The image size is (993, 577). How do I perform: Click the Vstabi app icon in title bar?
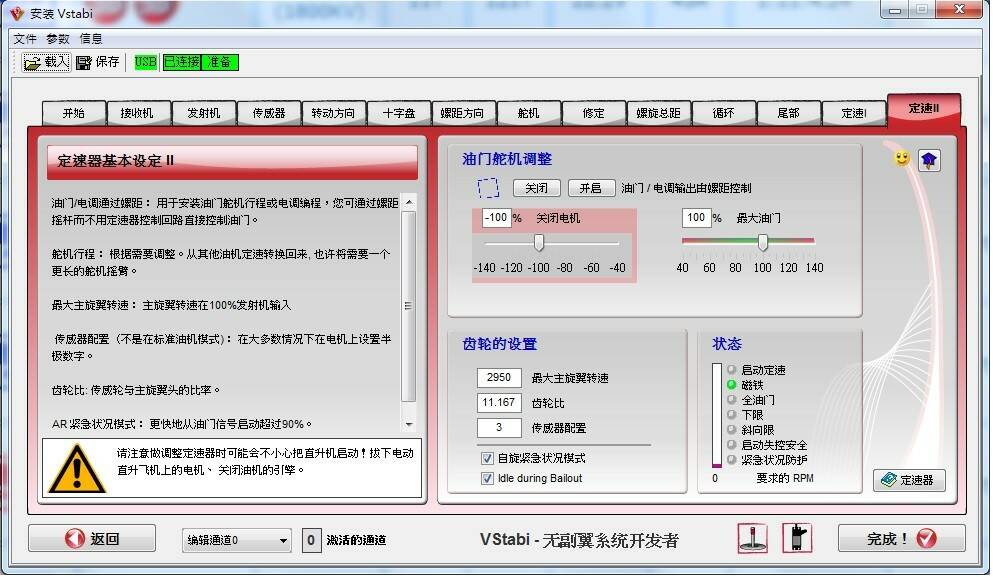pyautogui.click(x=16, y=13)
